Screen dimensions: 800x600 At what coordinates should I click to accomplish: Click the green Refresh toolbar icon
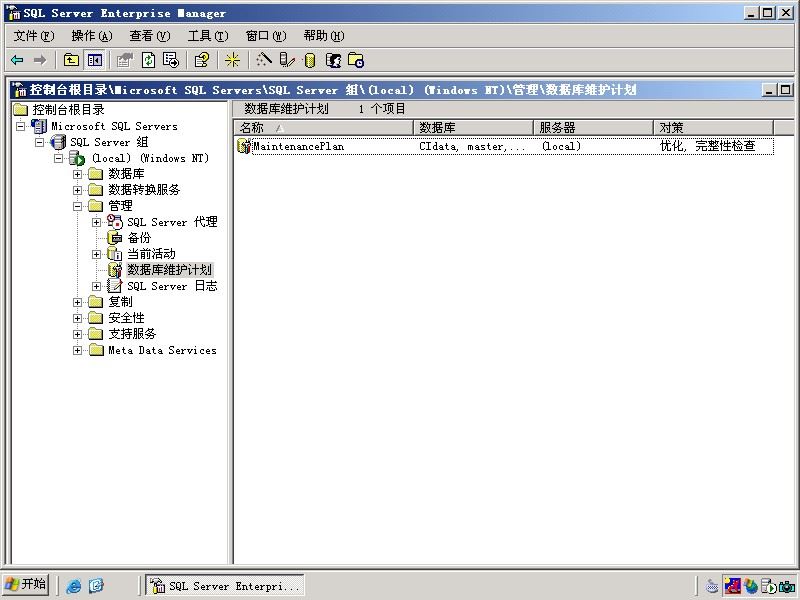click(148, 60)
